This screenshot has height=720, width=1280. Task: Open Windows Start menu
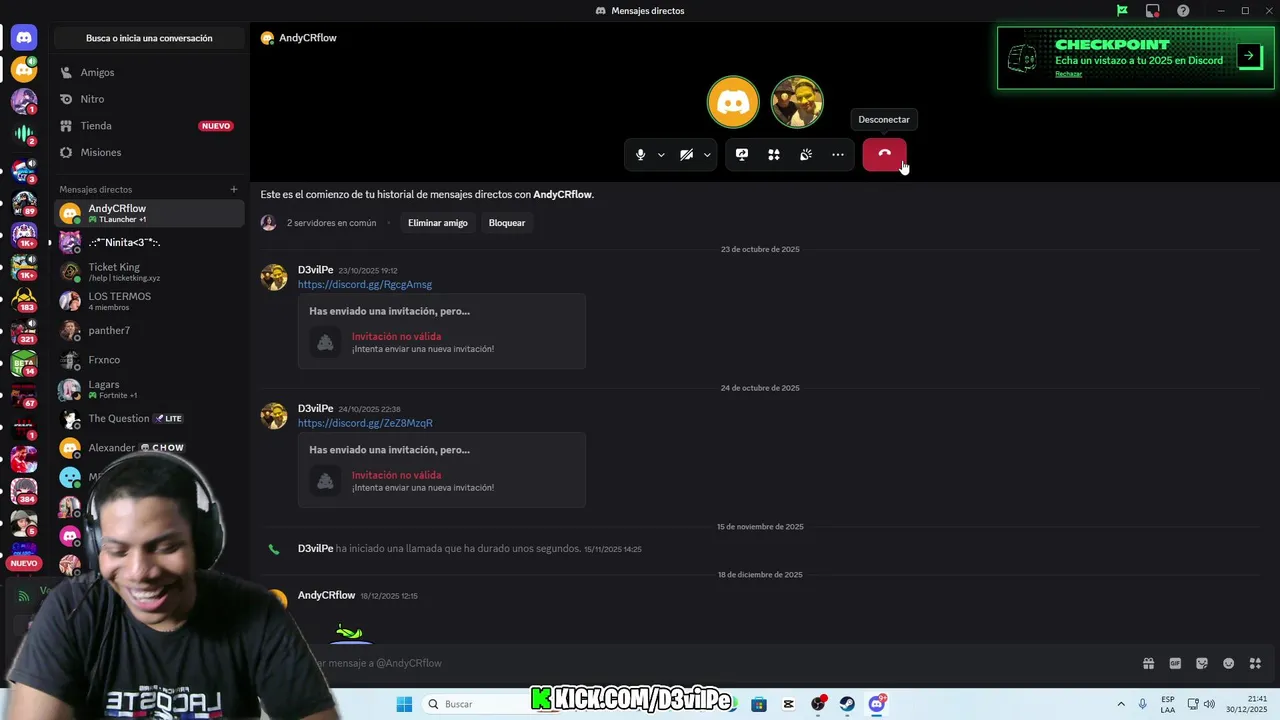tap(404, 704)
